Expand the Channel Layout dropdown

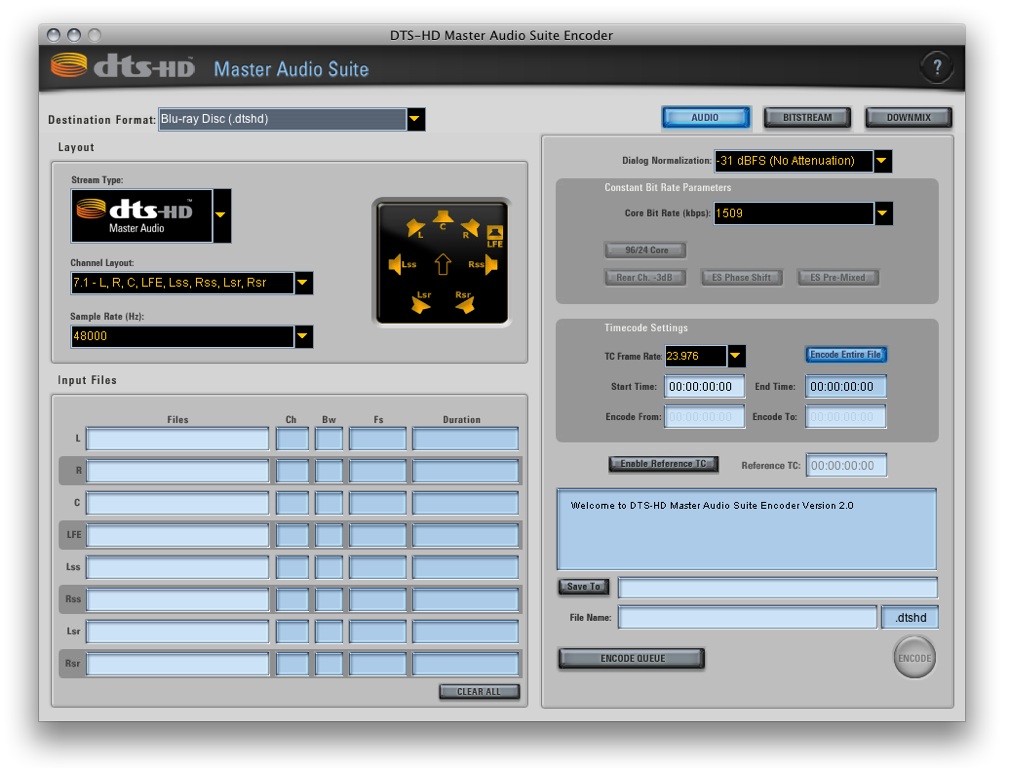(303, 283)
